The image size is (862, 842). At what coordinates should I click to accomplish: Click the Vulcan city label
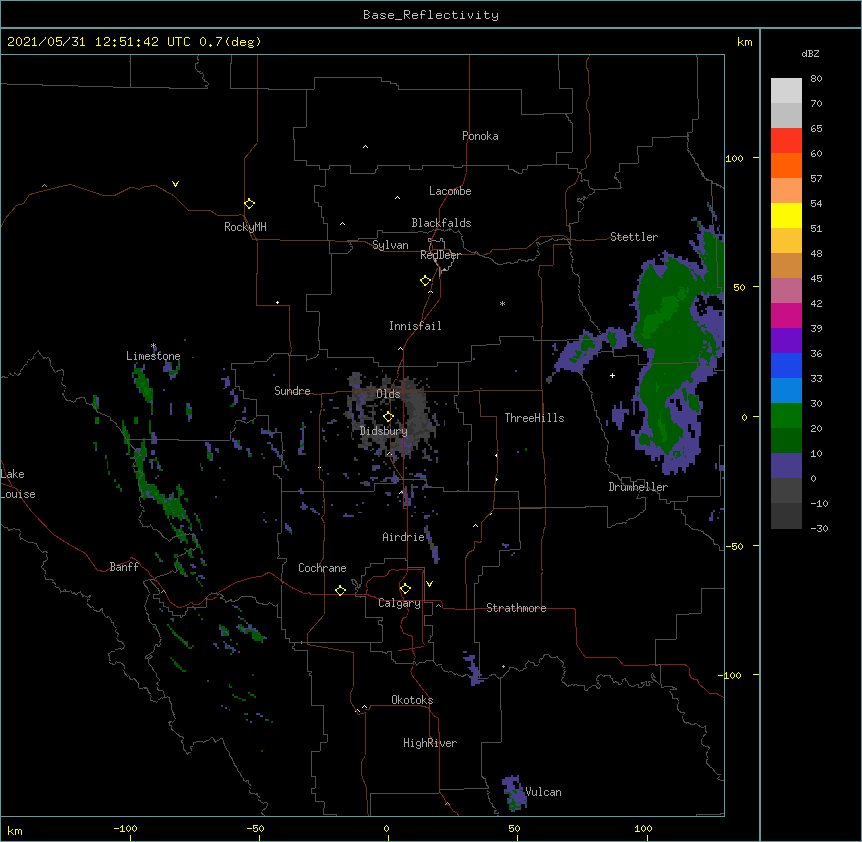point(543,792)
